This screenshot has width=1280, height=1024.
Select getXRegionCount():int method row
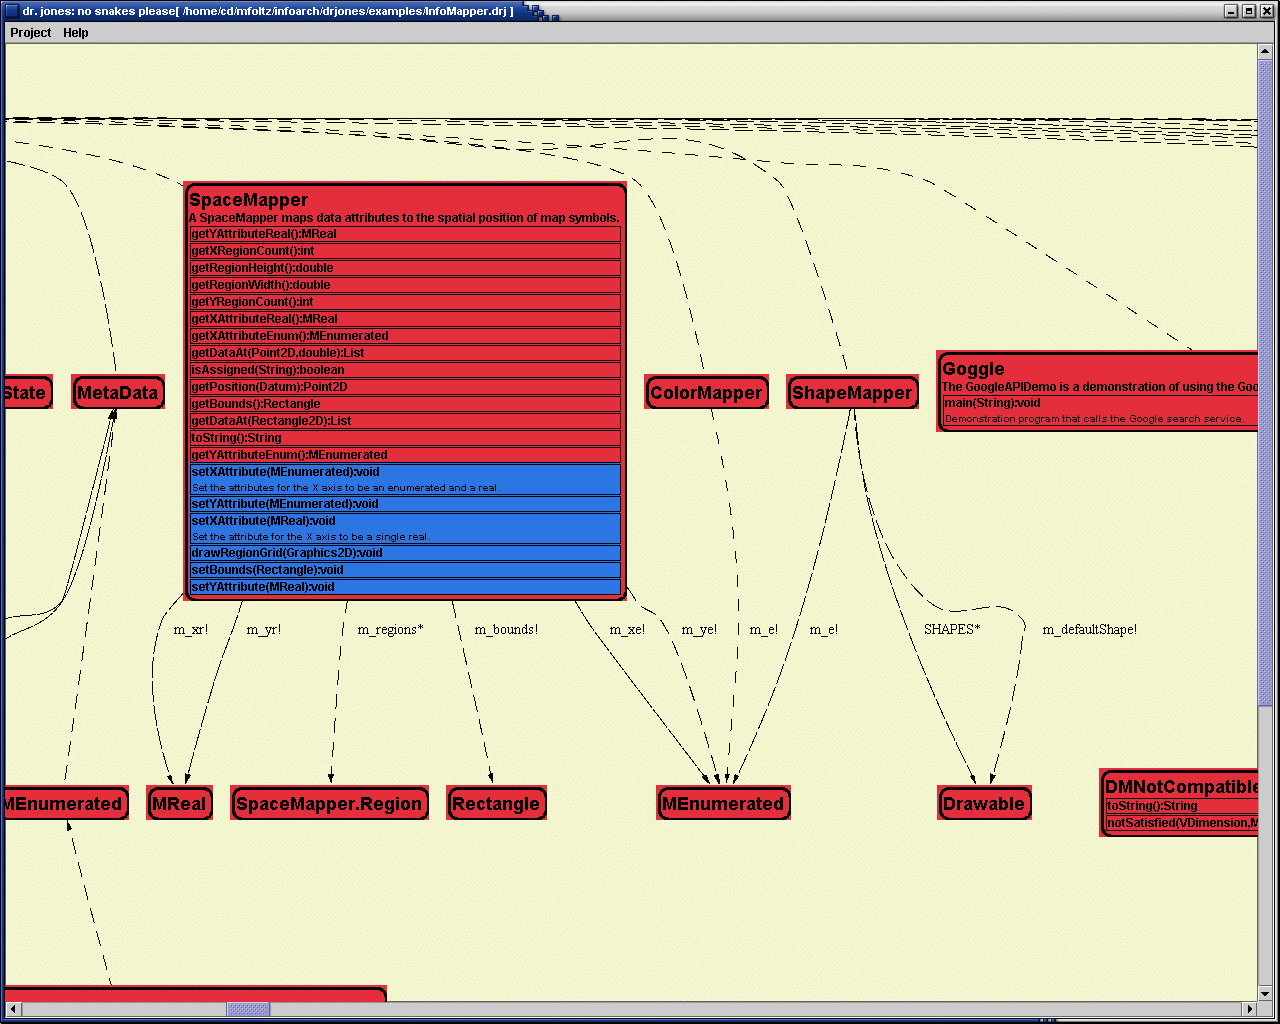(x=405, y=251)
